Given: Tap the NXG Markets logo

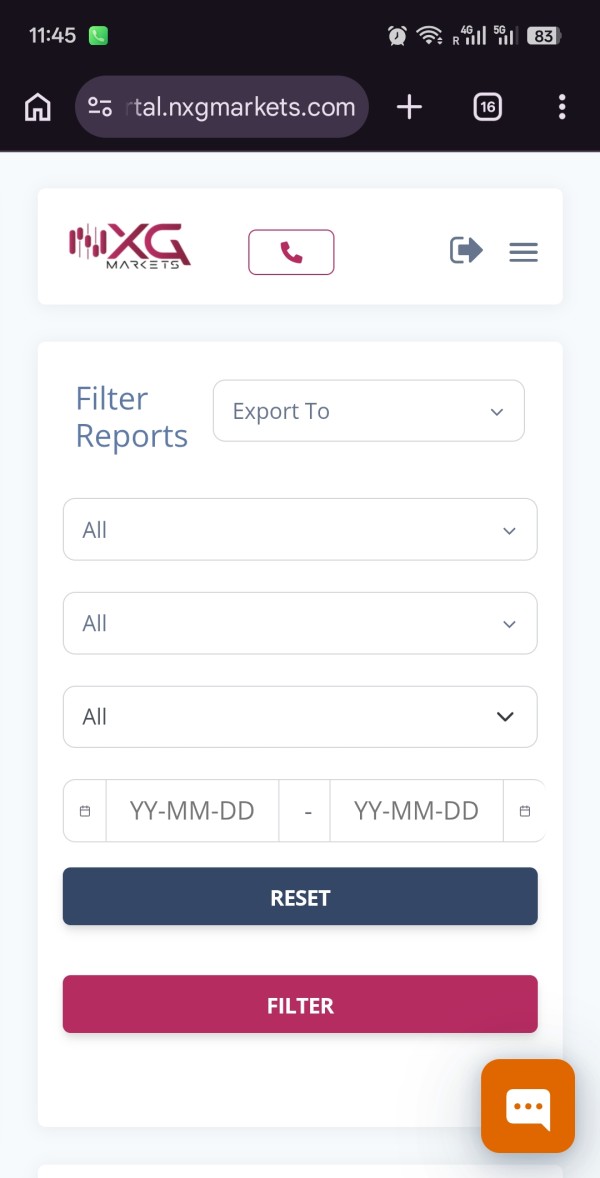Looking at the screenshot, I should point(129,247).
